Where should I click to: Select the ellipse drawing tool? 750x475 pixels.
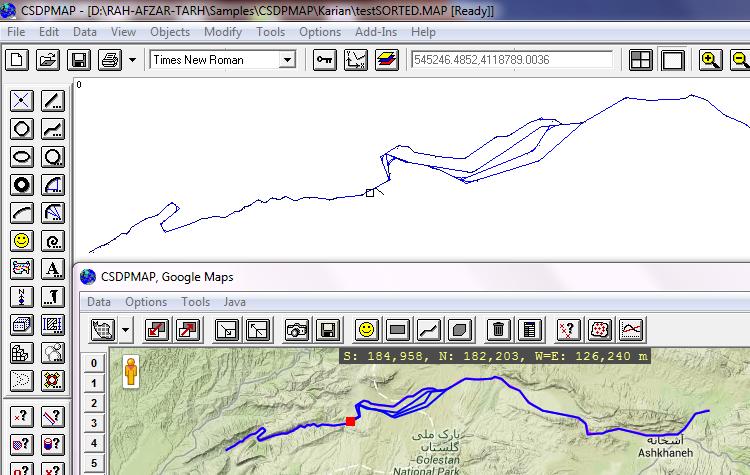pyautogui.click(x=22, y=157)
